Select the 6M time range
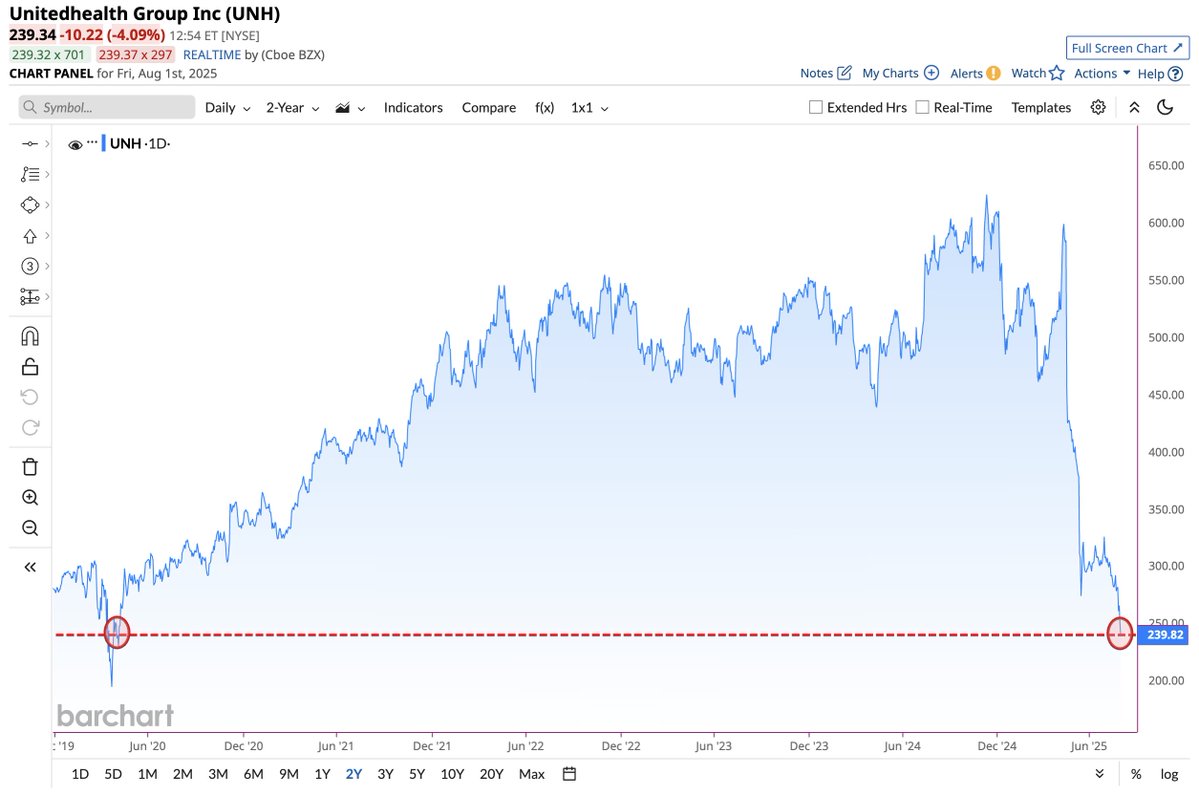Image resolution: width=1199 pixels, height=796 pixels. click(253, 775)
